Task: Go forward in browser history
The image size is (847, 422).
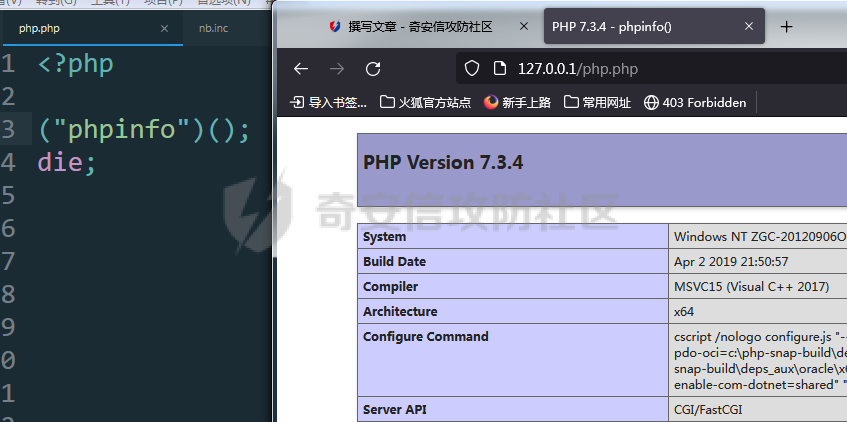Action: (337, 69)
